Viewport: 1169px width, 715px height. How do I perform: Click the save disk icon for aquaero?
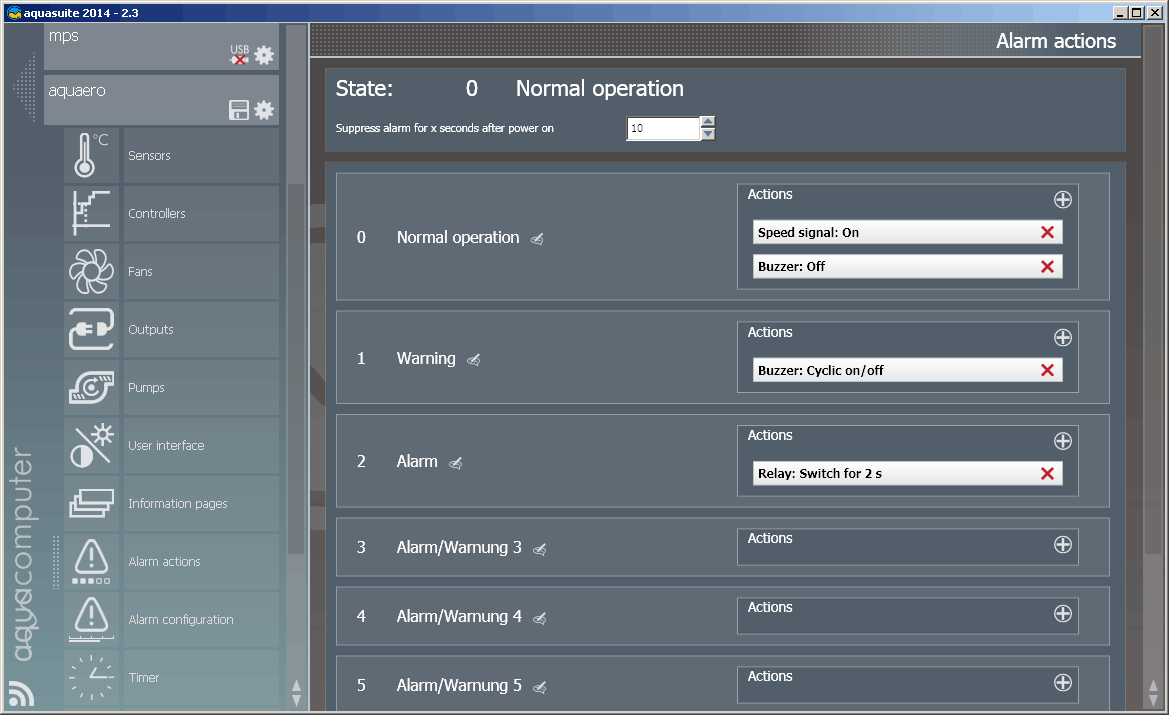pos(239,110)
